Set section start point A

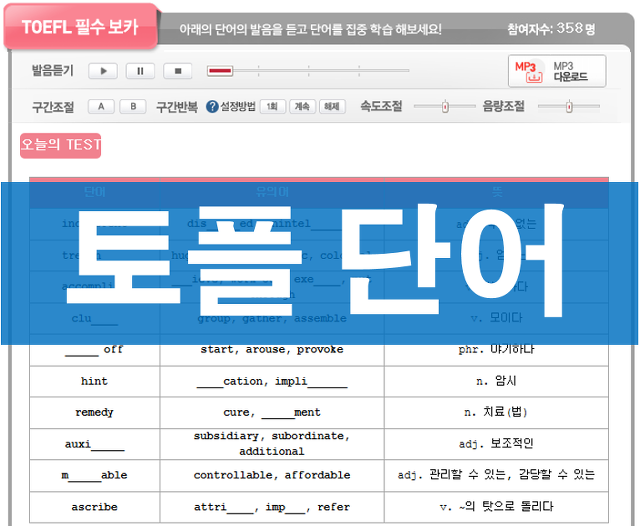[101, 107]
